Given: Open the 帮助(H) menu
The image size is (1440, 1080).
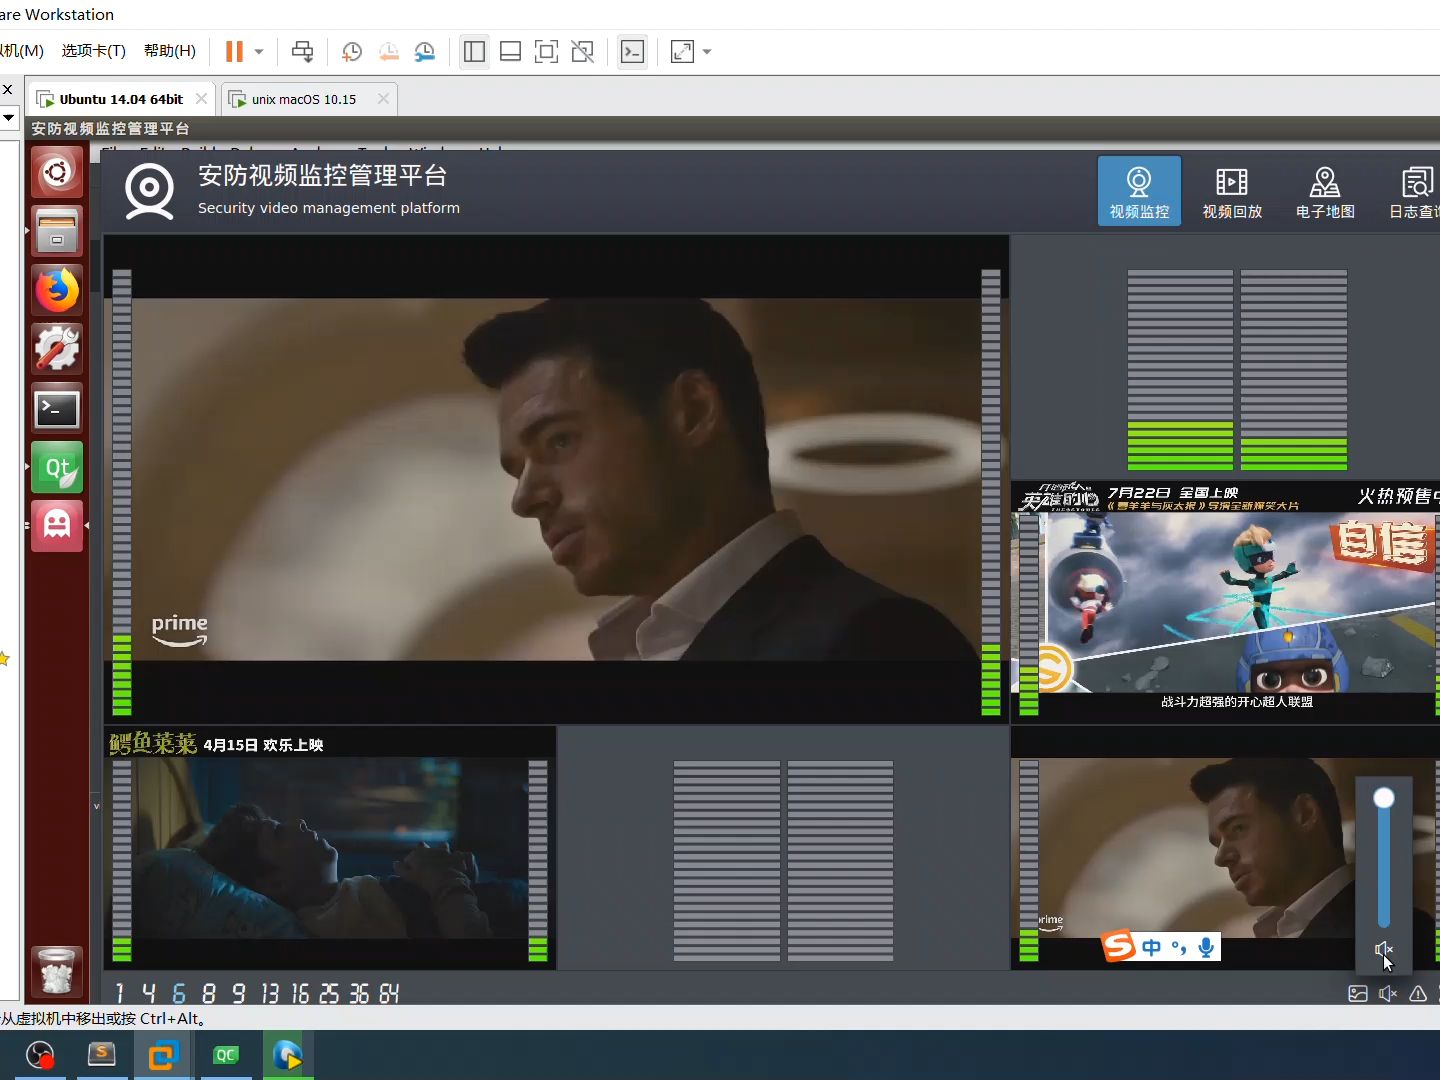Looking at the screenshot, I should tap(170, 51).
